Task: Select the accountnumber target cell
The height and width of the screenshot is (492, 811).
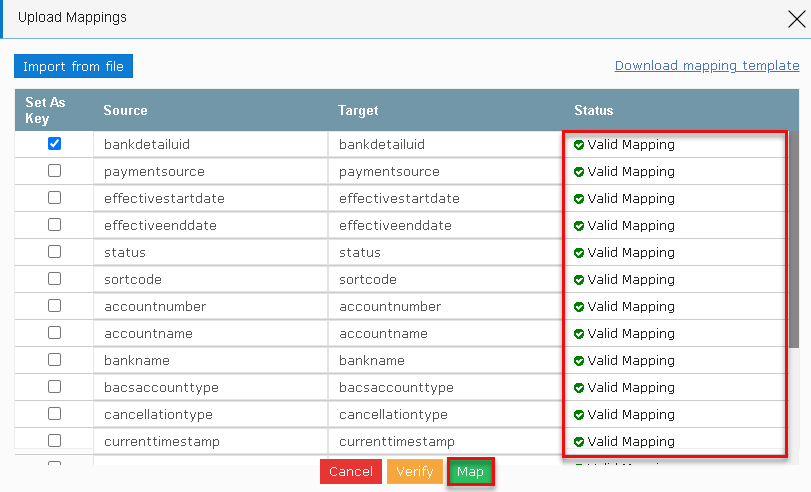Action: [445, 306]
